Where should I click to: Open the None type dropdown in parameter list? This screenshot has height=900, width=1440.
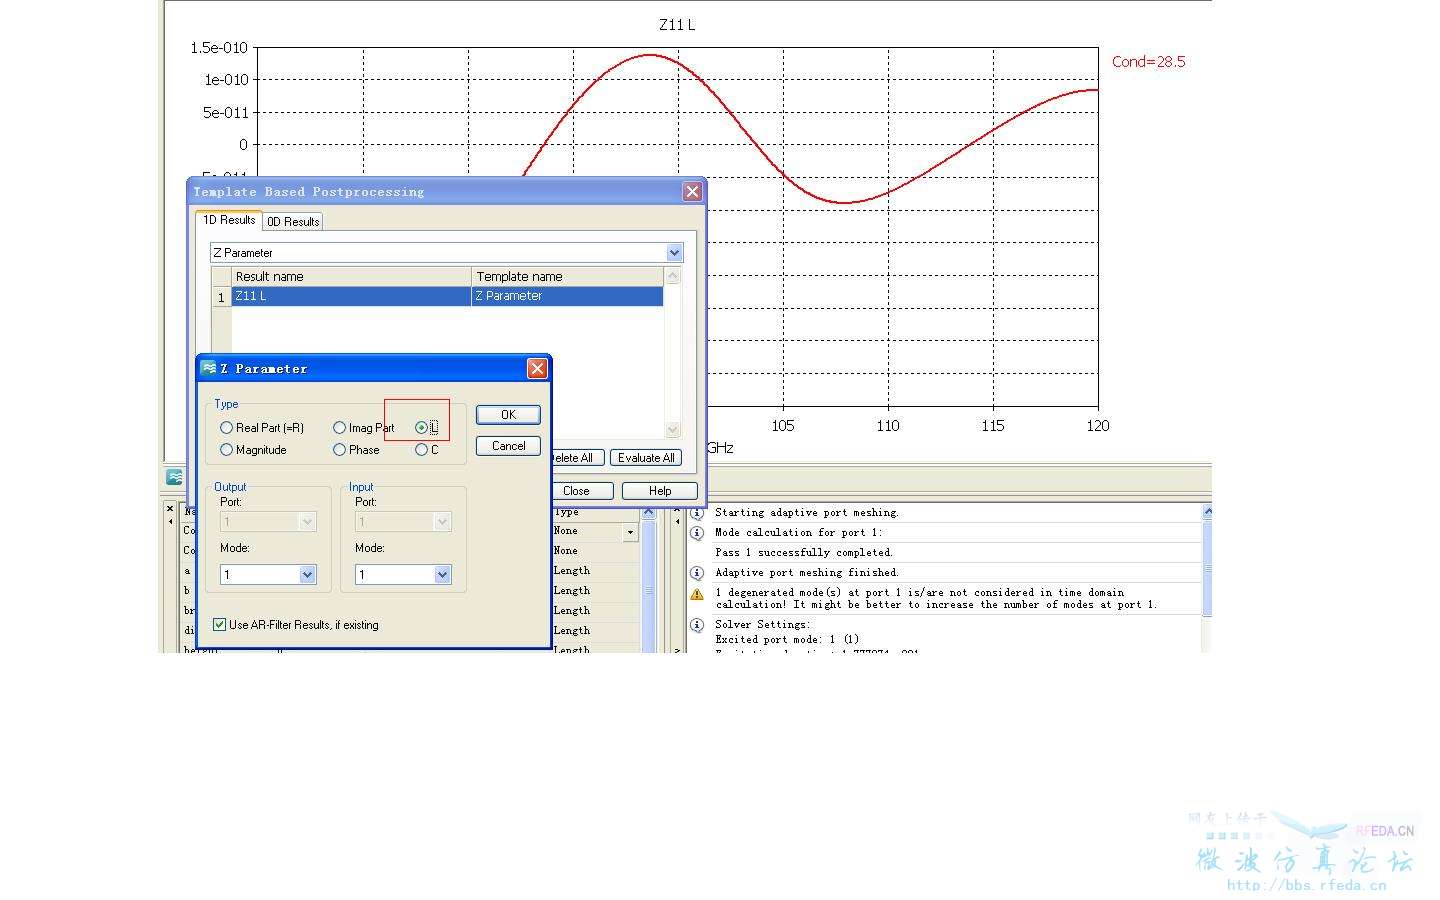630,533
